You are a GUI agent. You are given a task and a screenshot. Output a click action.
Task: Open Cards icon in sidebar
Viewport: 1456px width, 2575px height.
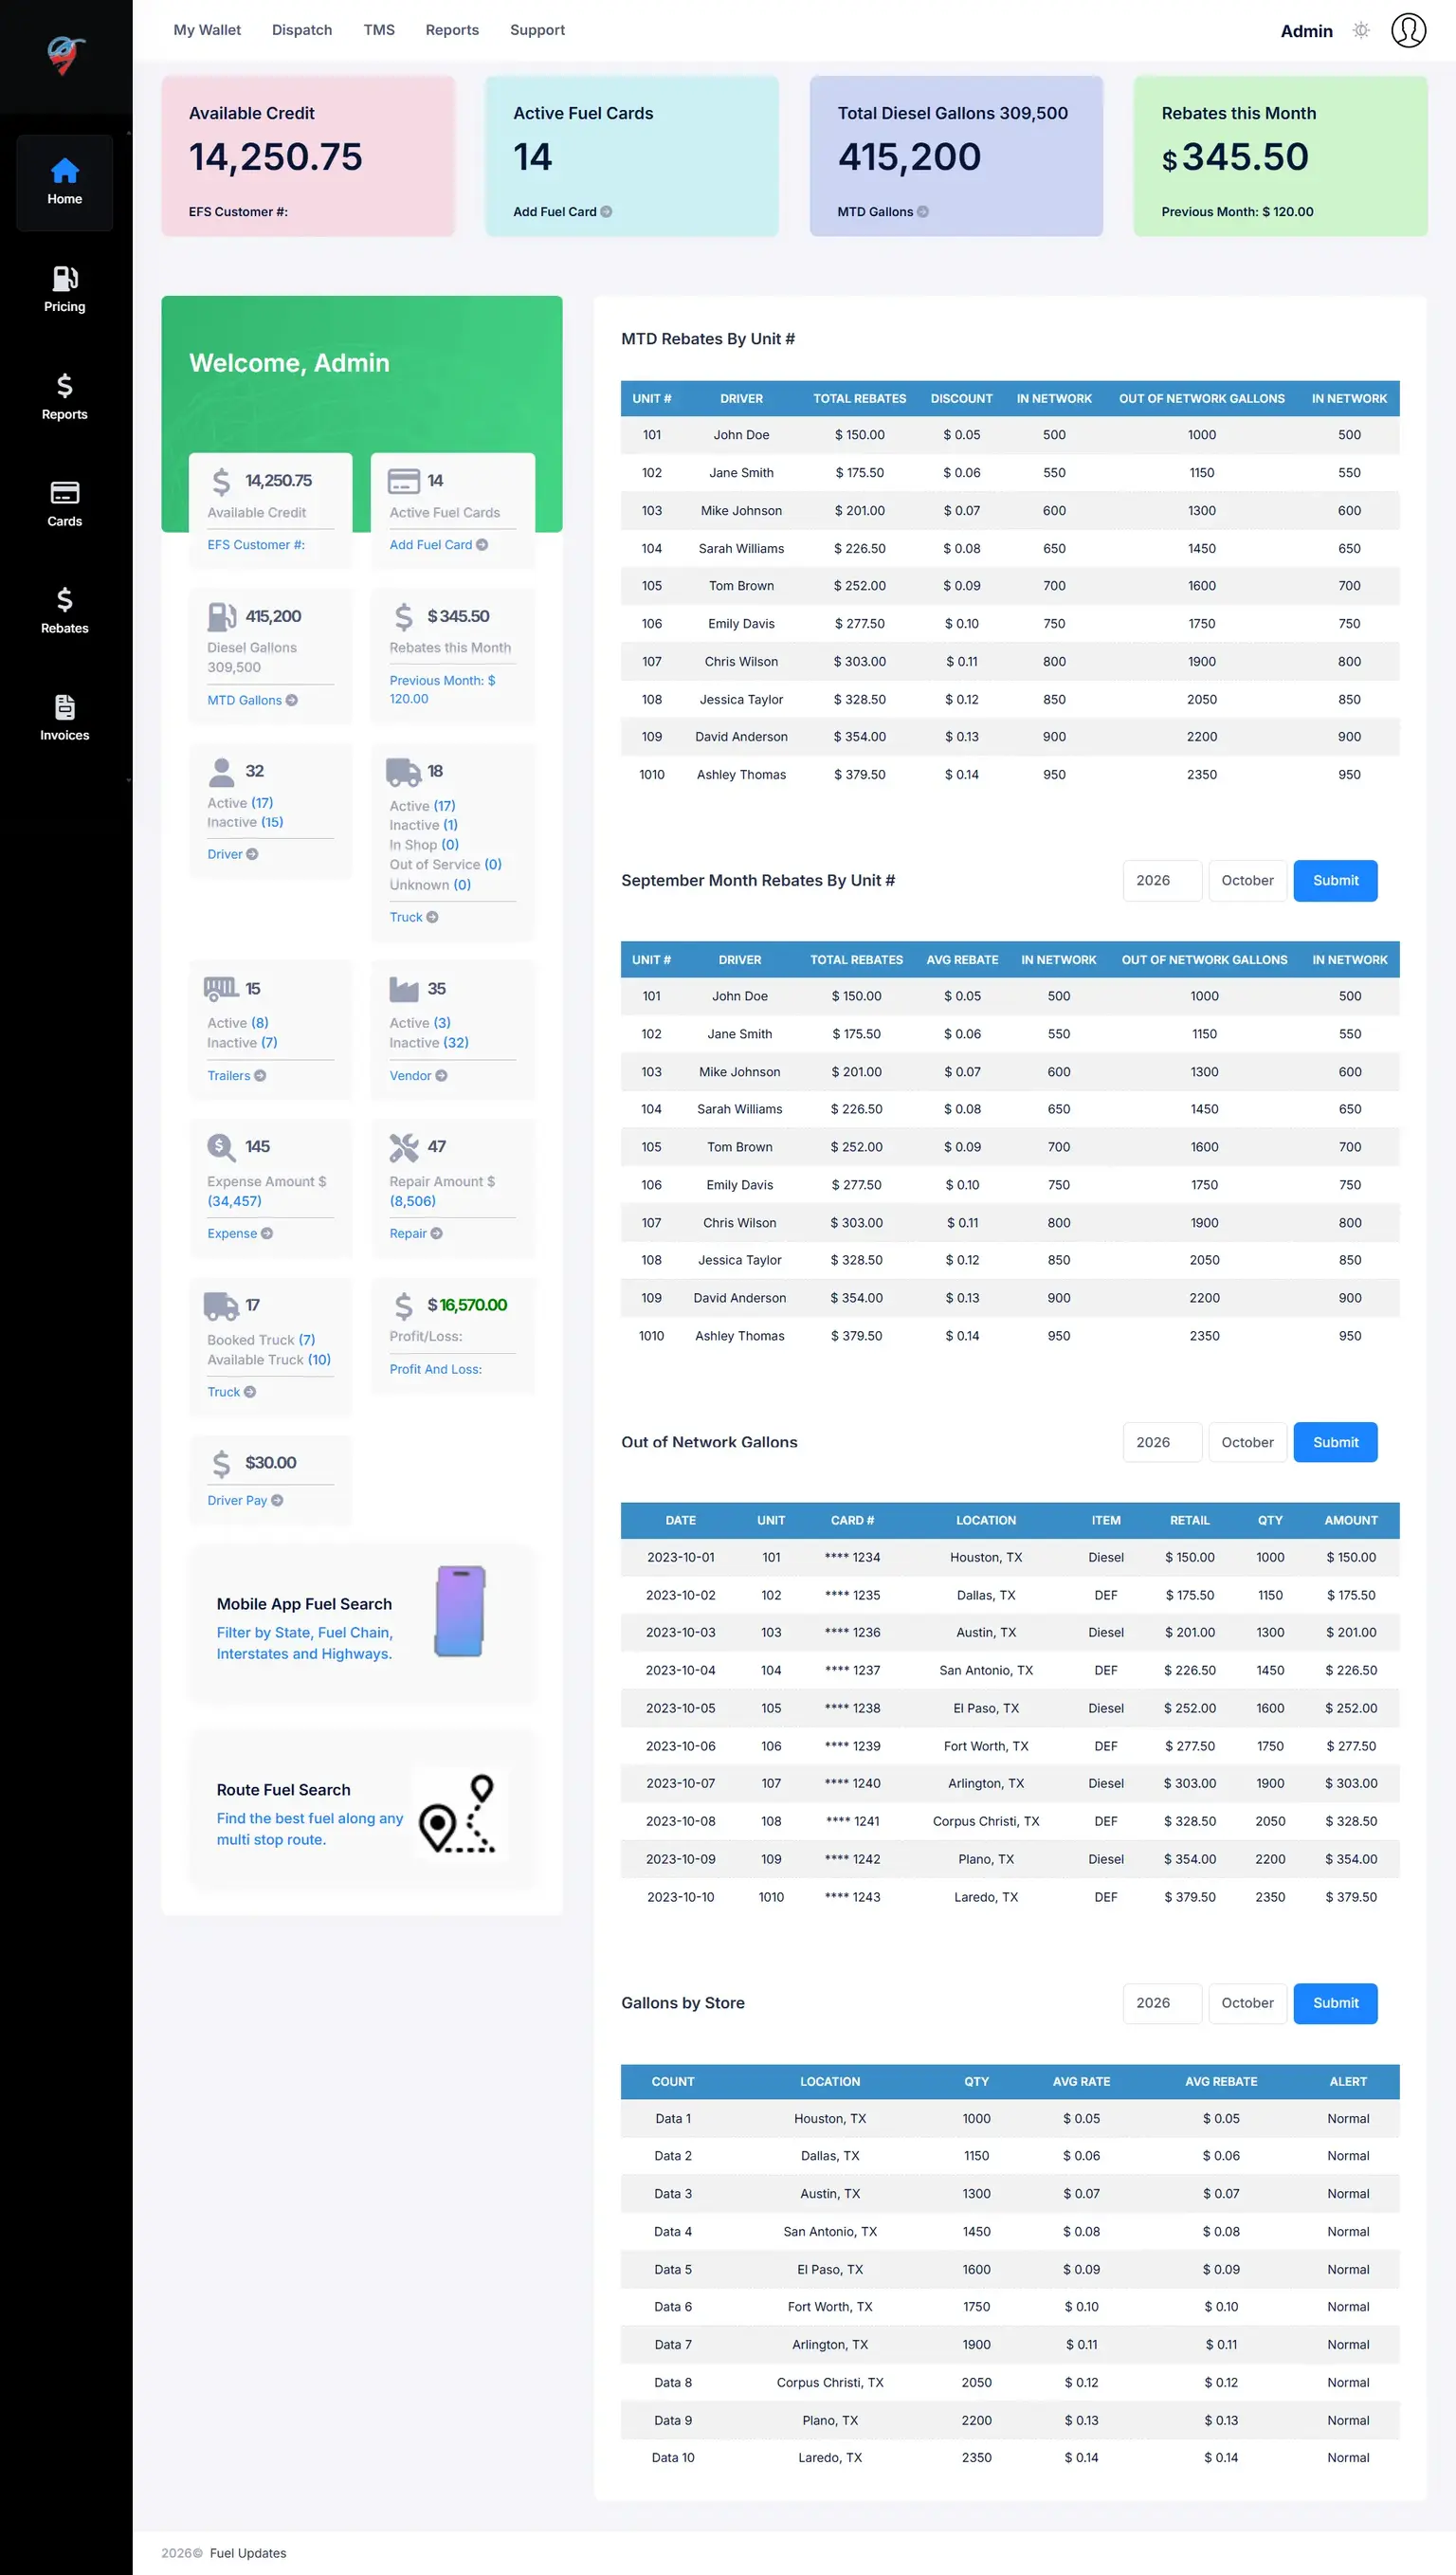click(x=65, y=492)
